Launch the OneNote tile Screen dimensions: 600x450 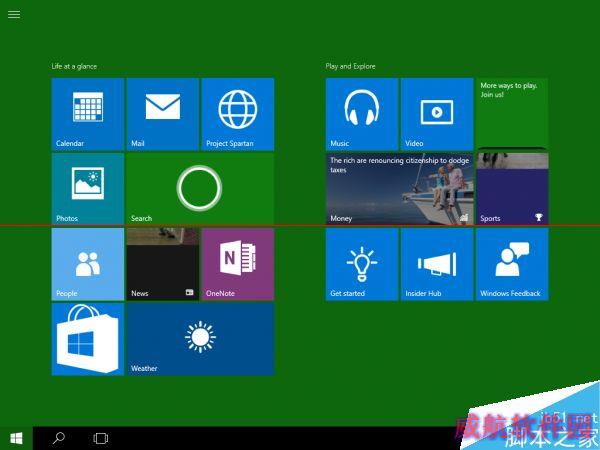click(x=238, y=264)
